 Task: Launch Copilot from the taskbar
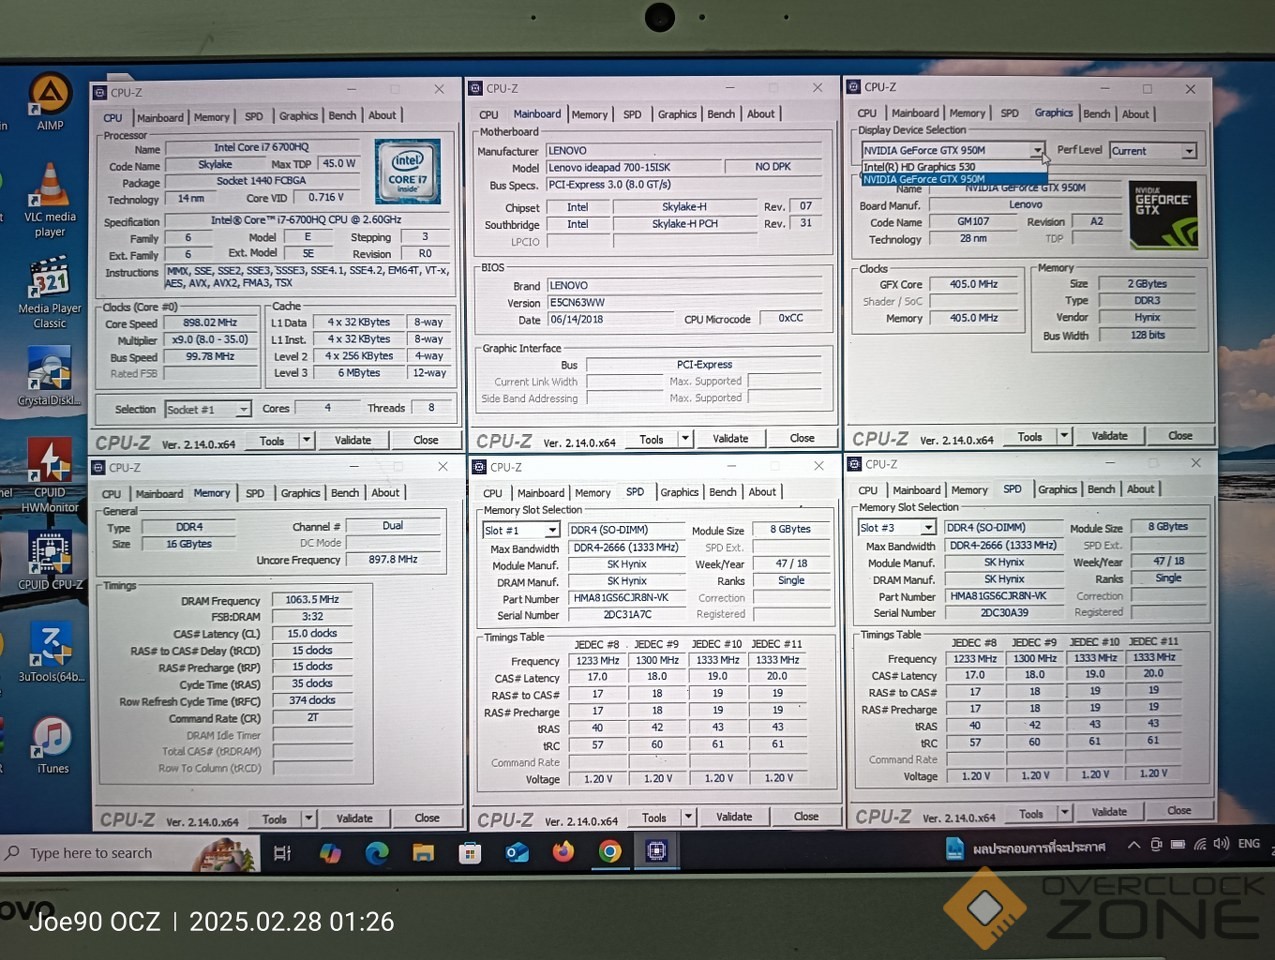click(x=330, y=853)
